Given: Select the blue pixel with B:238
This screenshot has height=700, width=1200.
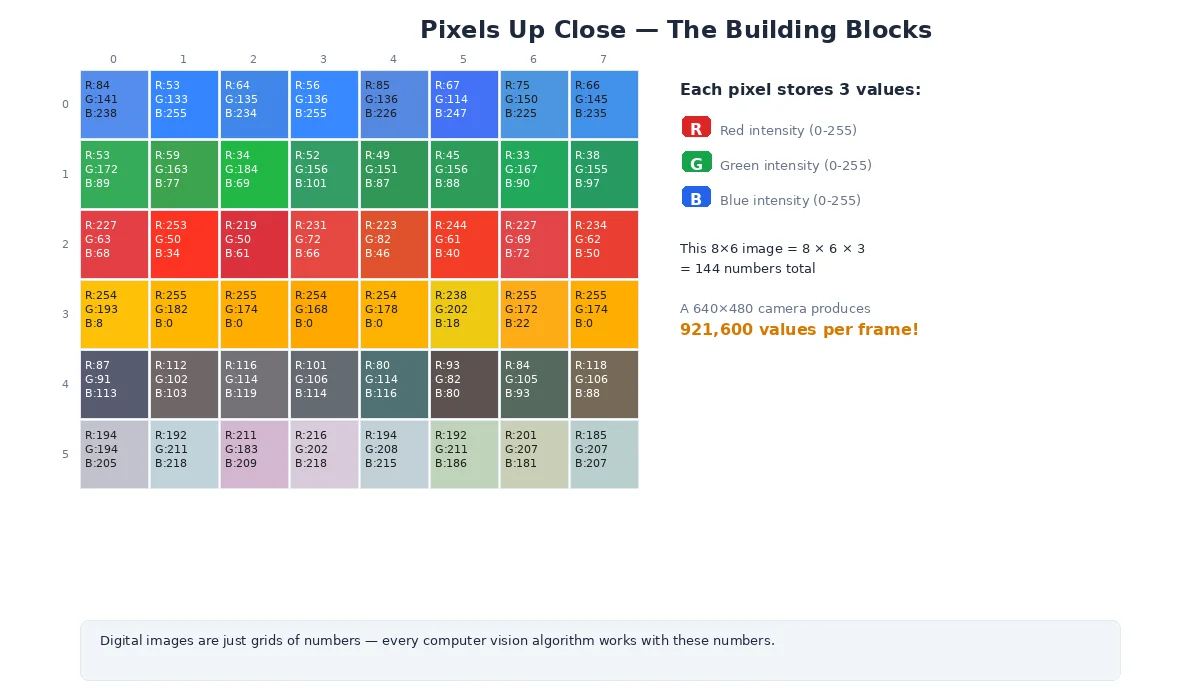Looking at the screenshot, I should pyautogui.click(x=115, y=104).
